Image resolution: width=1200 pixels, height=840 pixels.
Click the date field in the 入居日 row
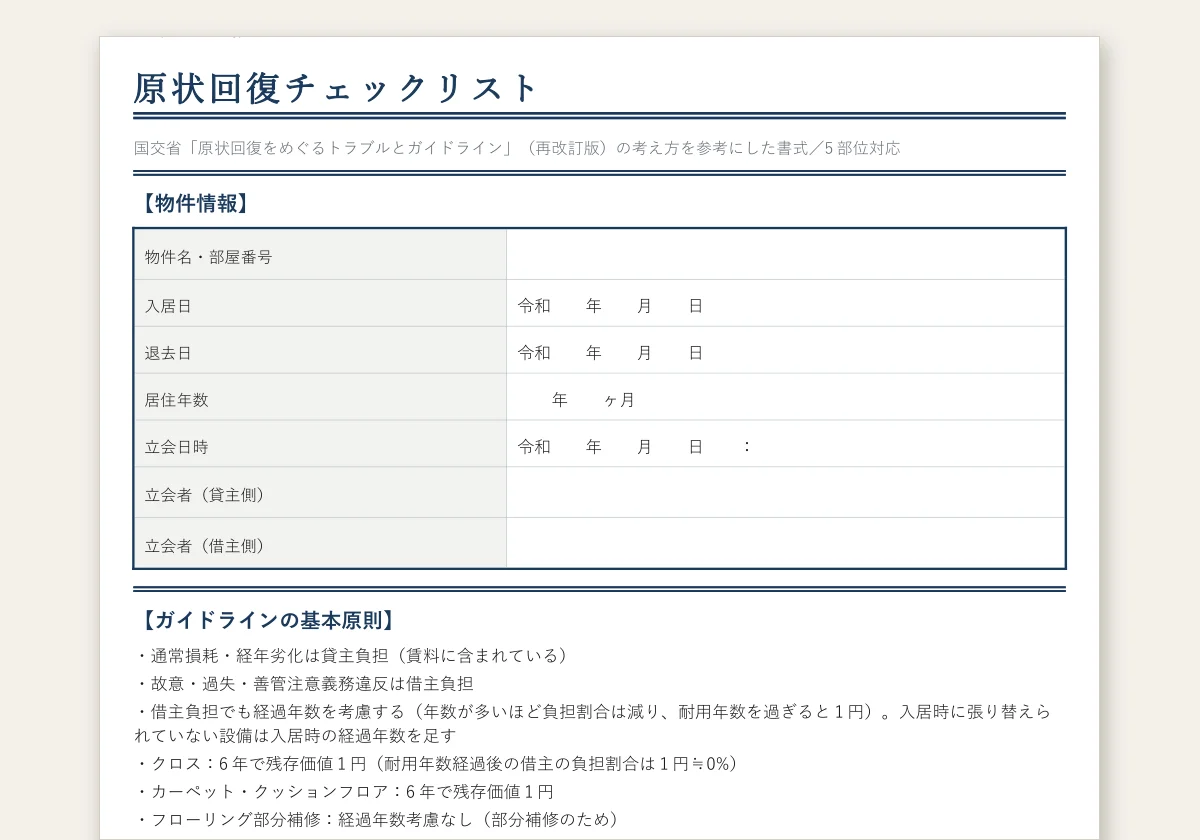pyautogui.click(x=785, y=304)
